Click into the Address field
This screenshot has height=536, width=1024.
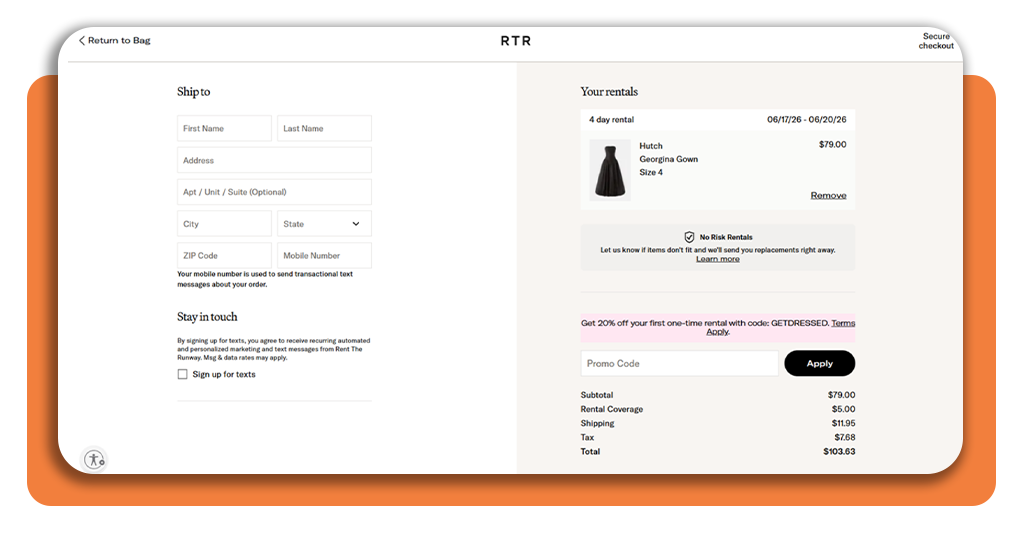point(274,160)
